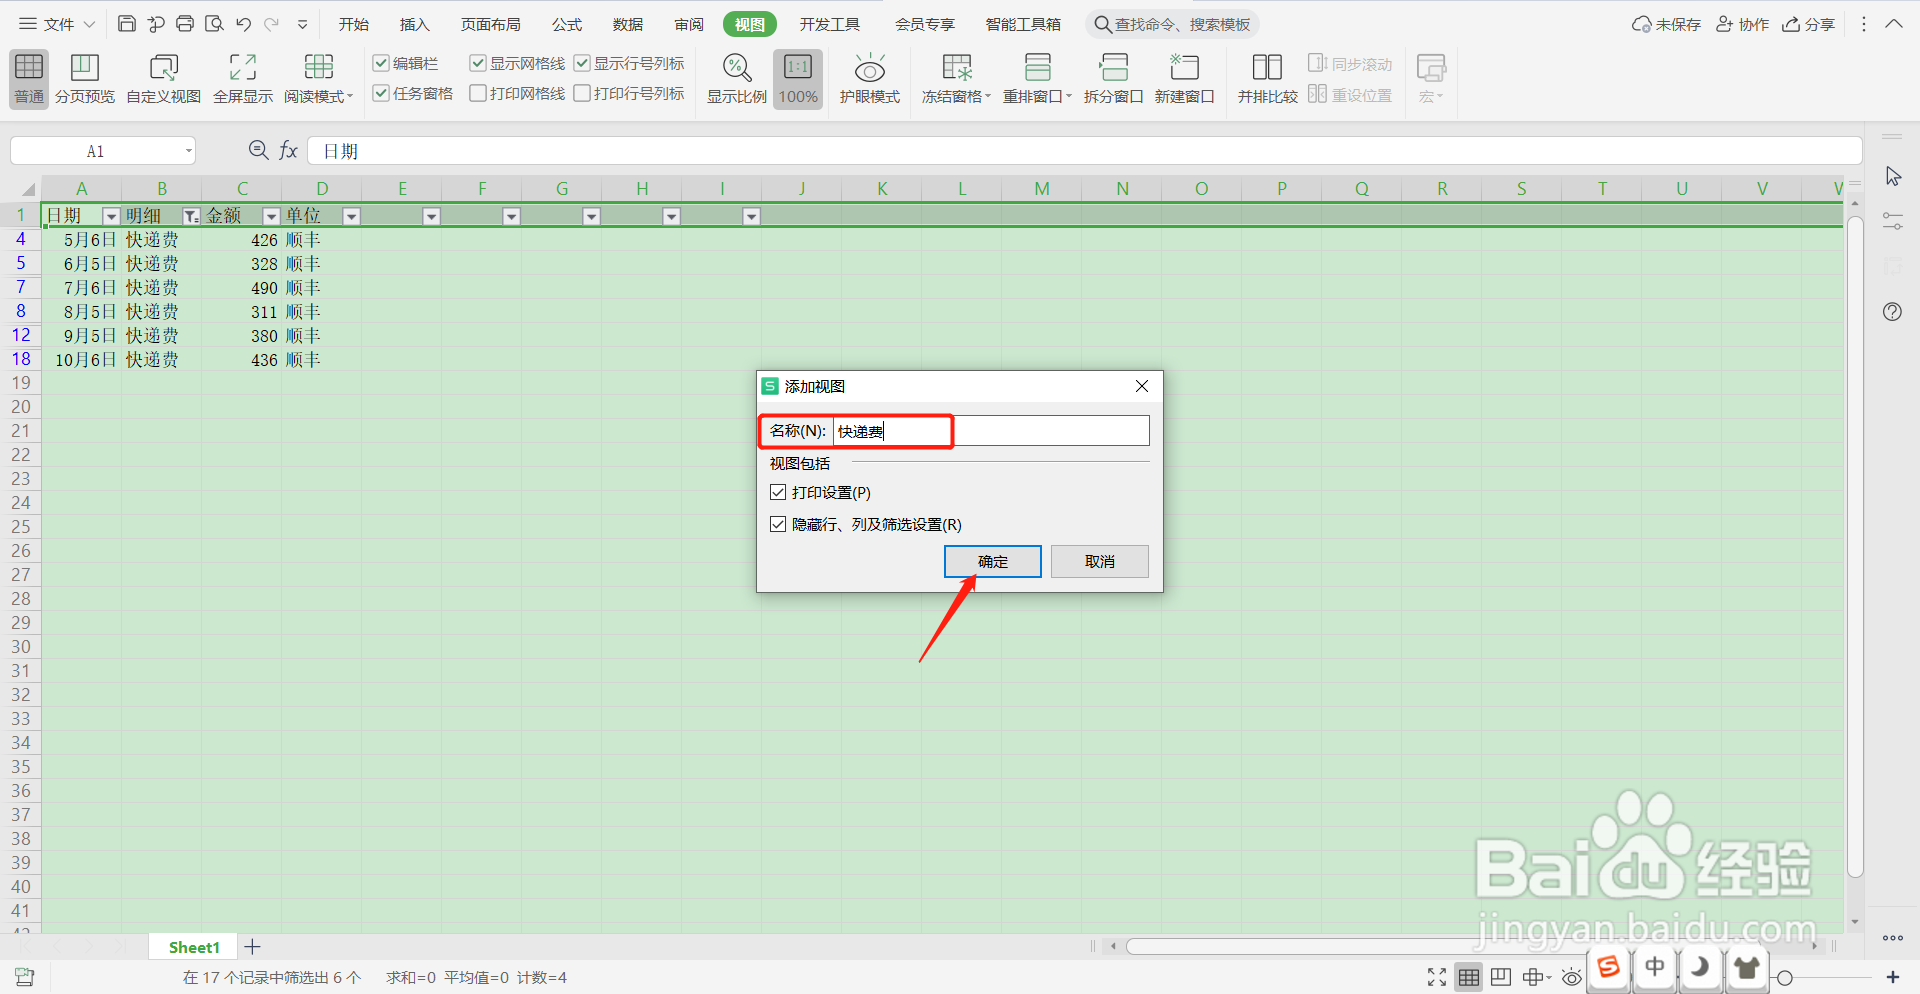
Task: Click the fx insert function icon
Action: tap(289, 150)
